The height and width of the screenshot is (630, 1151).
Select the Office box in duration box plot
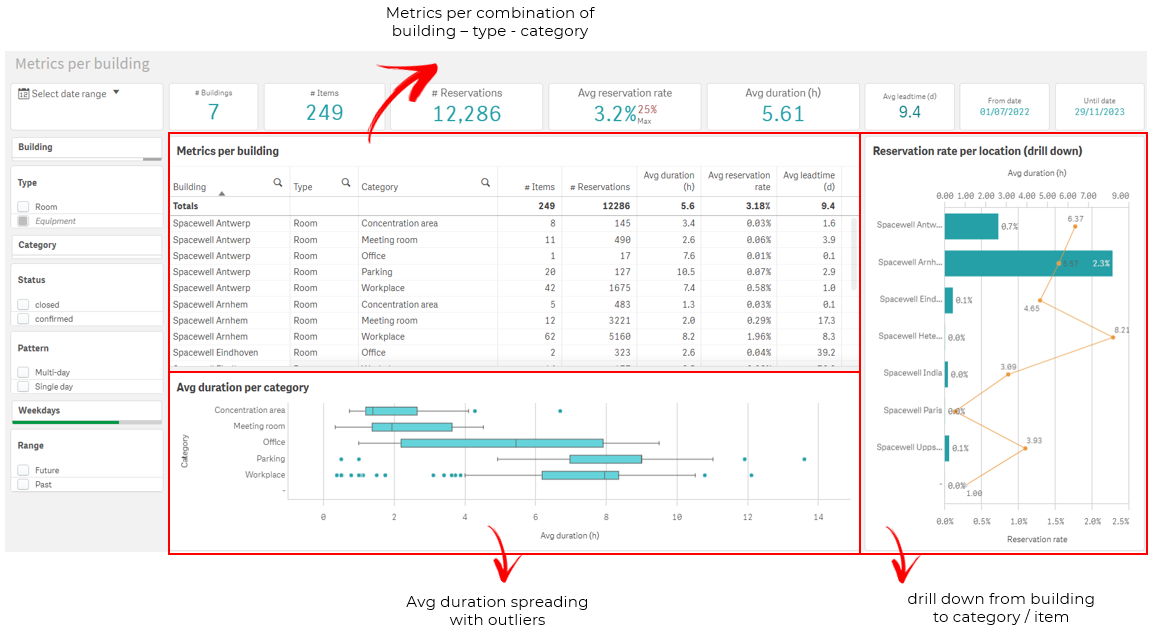(502, 443)
